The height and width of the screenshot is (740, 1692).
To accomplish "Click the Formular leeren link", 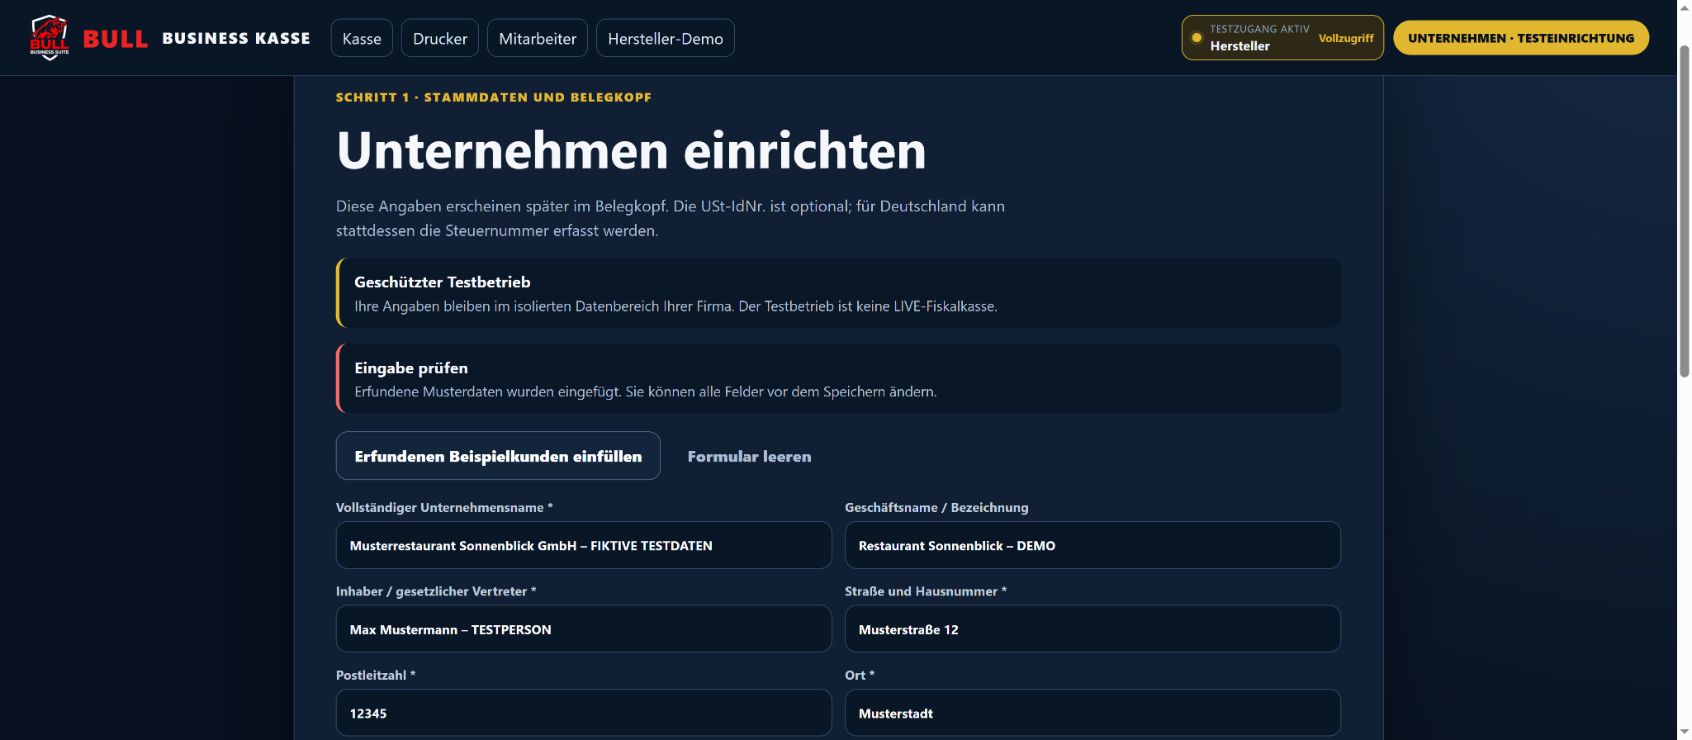I will (x=749, y=456).
